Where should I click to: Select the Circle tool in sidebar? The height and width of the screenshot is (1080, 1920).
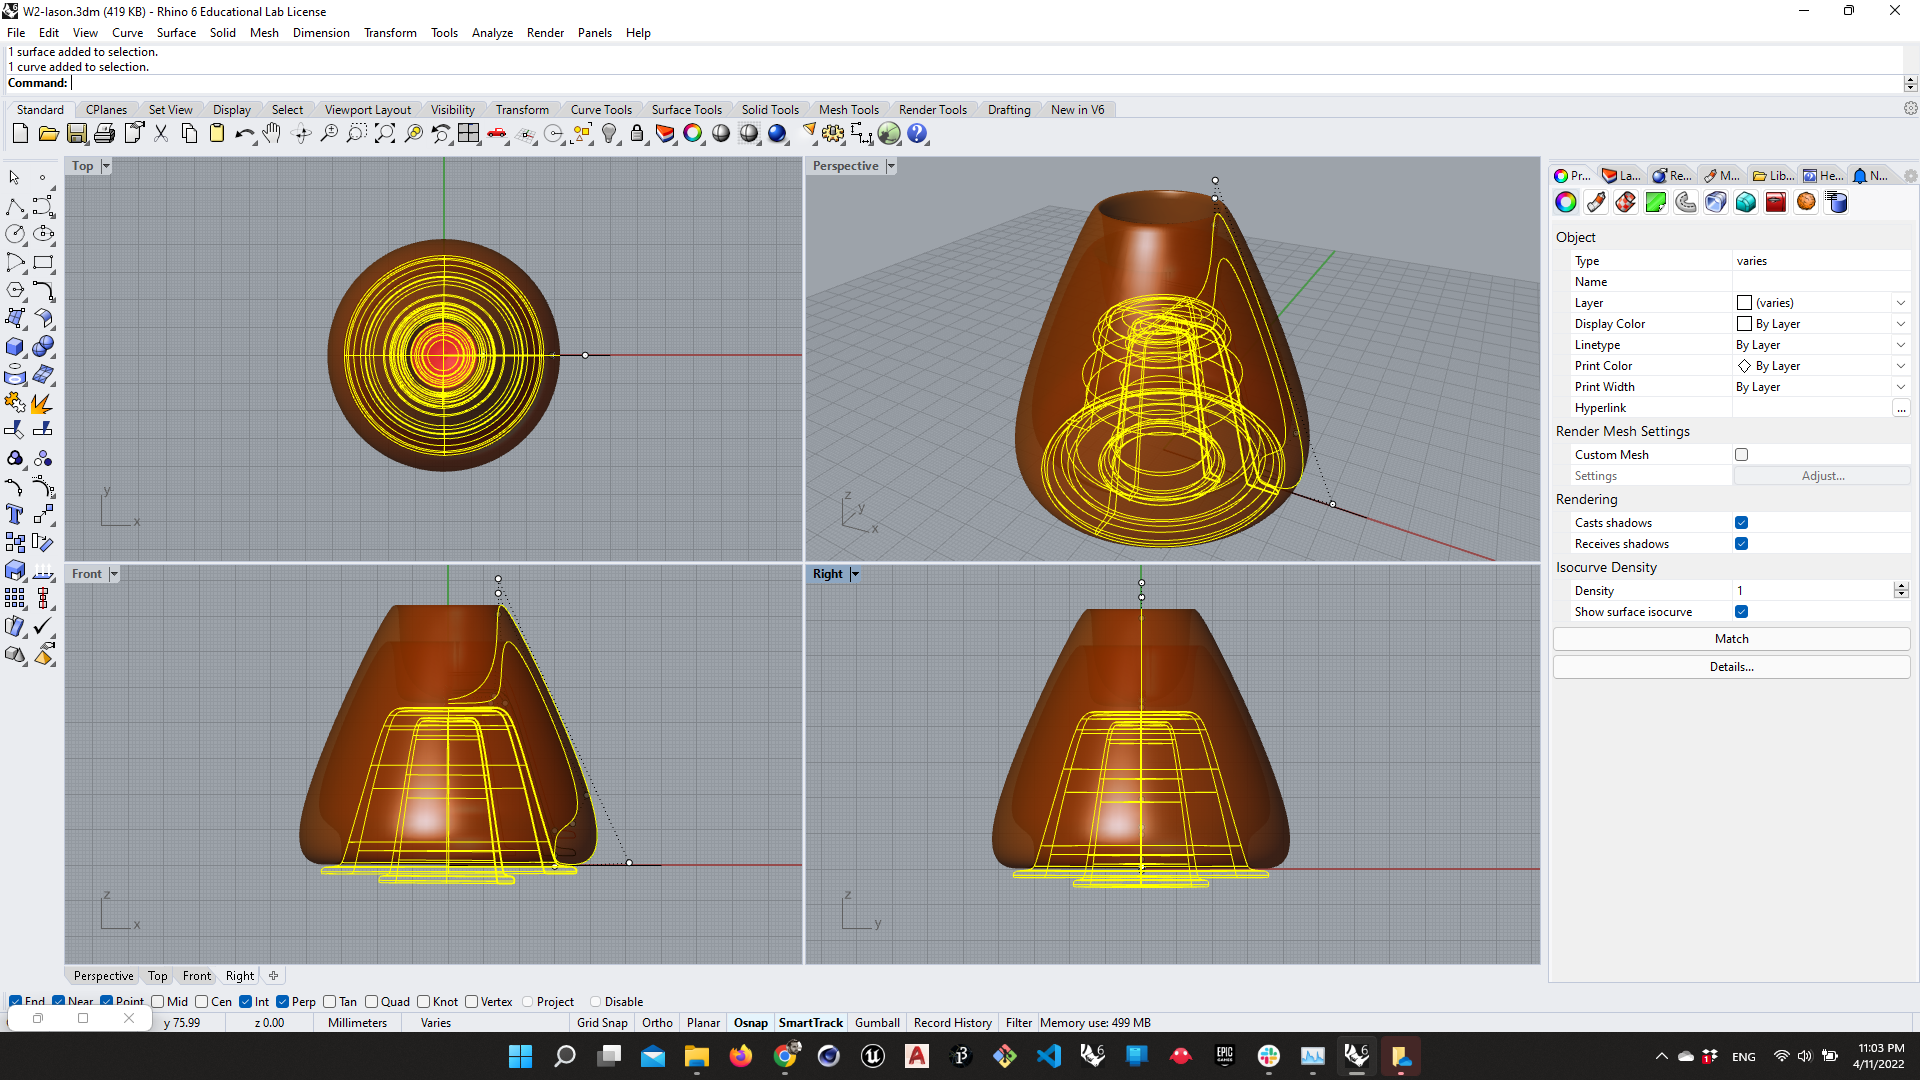point(15,234)
